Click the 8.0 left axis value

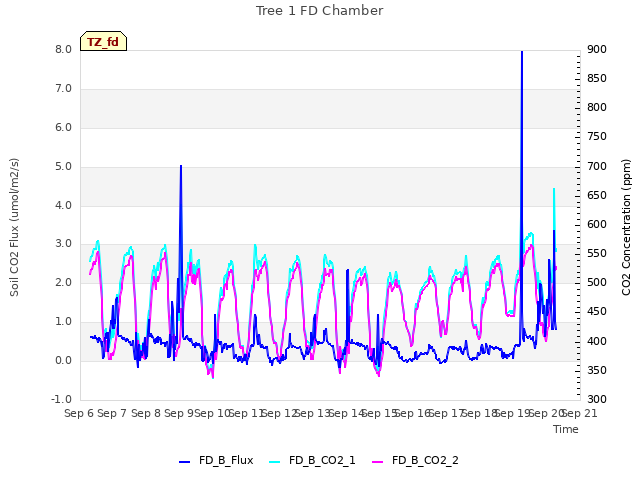pos(63,49)
